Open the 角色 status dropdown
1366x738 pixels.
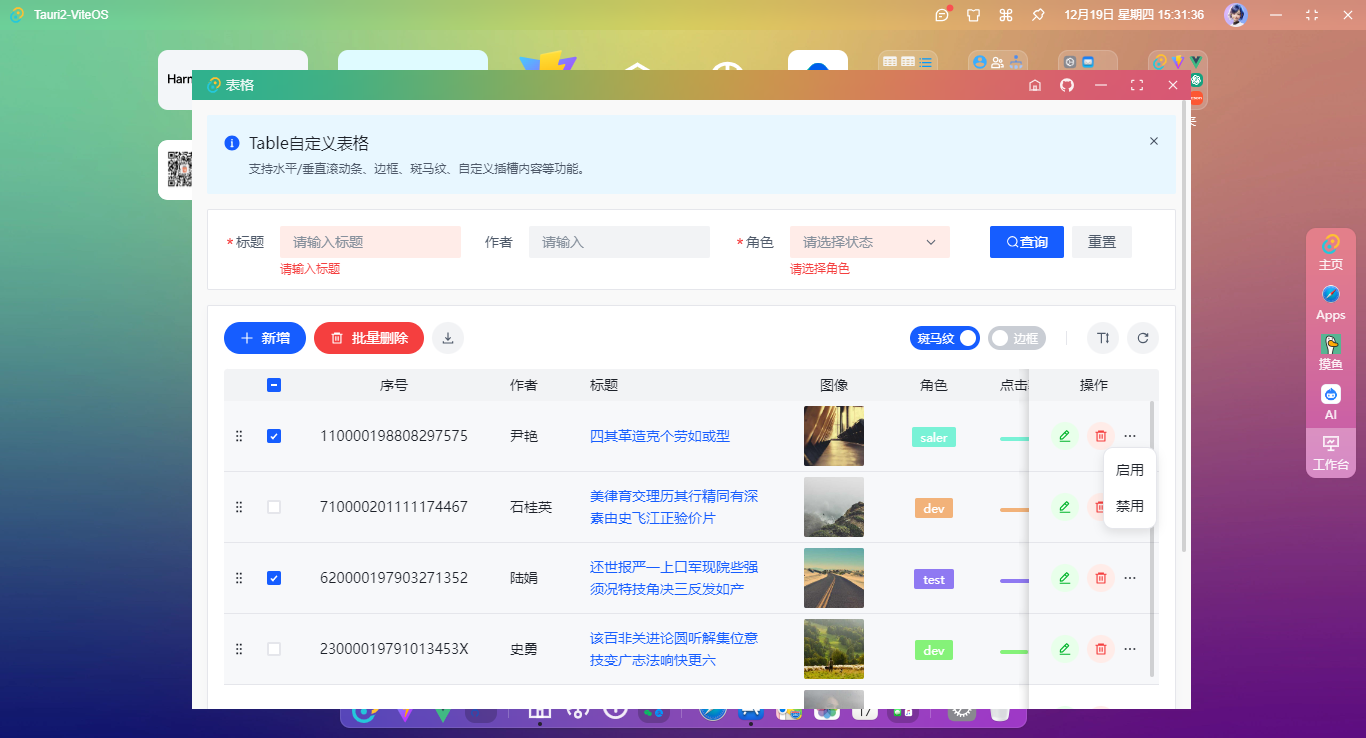[x=869, y=241]
